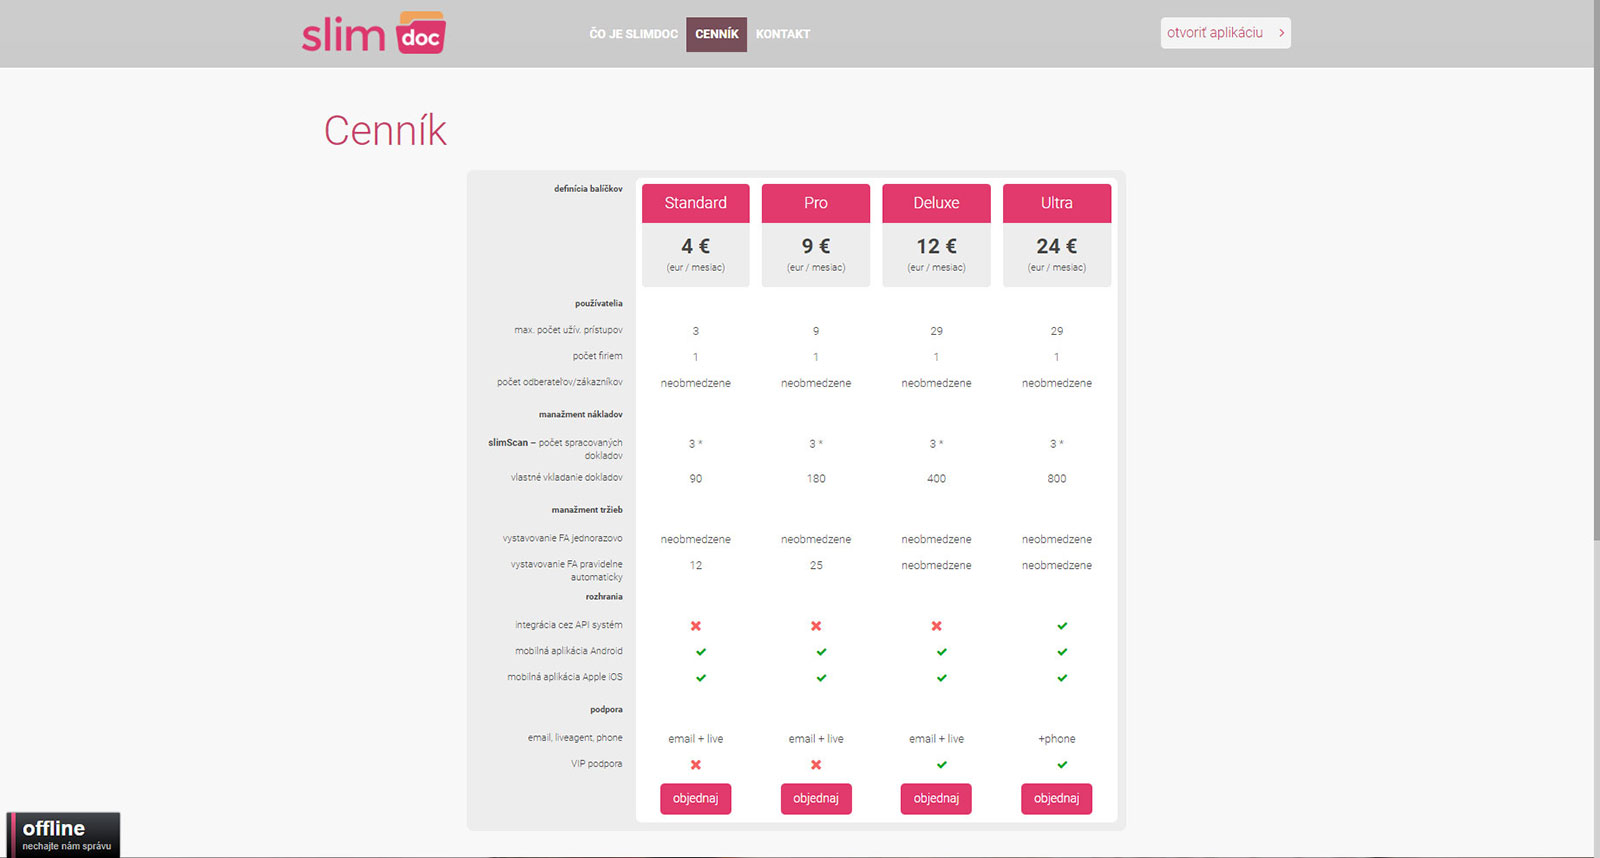Click the Pro plan 9 € price box
This screenshot has width=1600, height=858.
click(x=816, y=254)
